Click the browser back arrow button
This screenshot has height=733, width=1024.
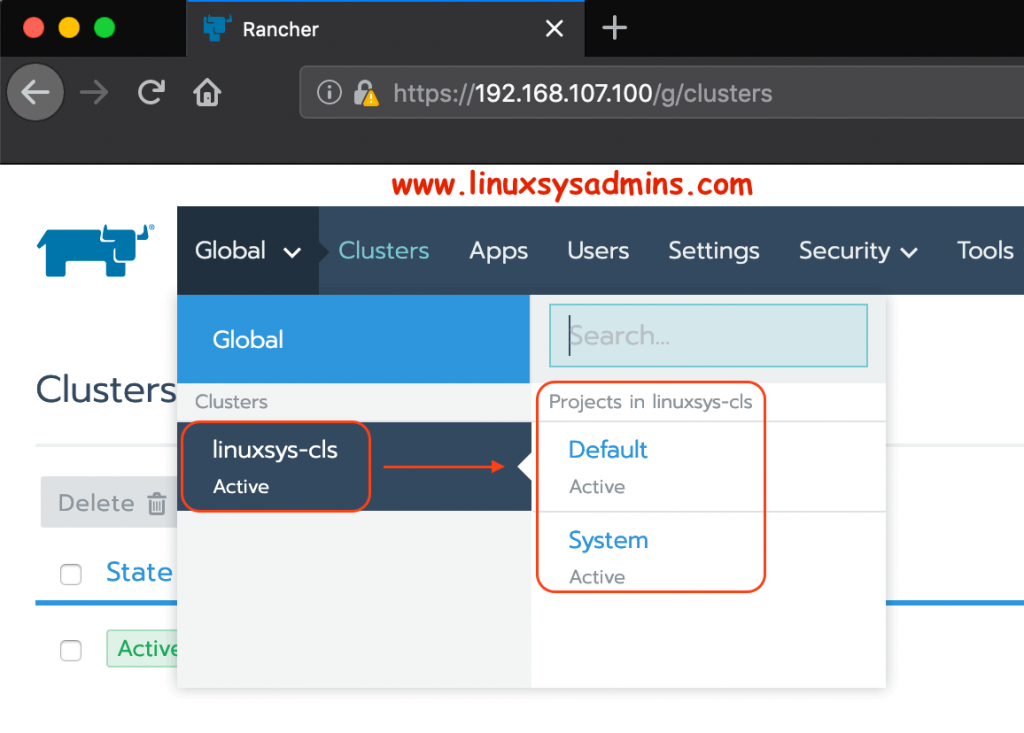(x=35, y=92)
